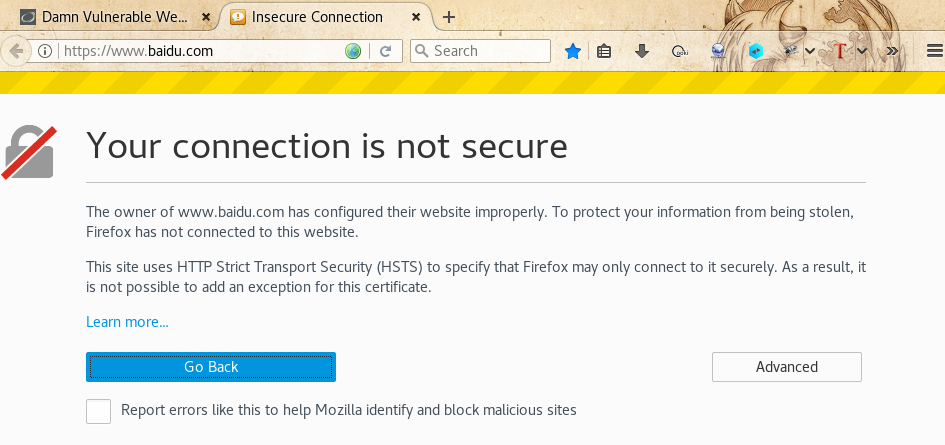Enable the report errors to Mozilla checkbox
Image resolution: width=945 pixels, height=445 pixels.
click(98, 411)
